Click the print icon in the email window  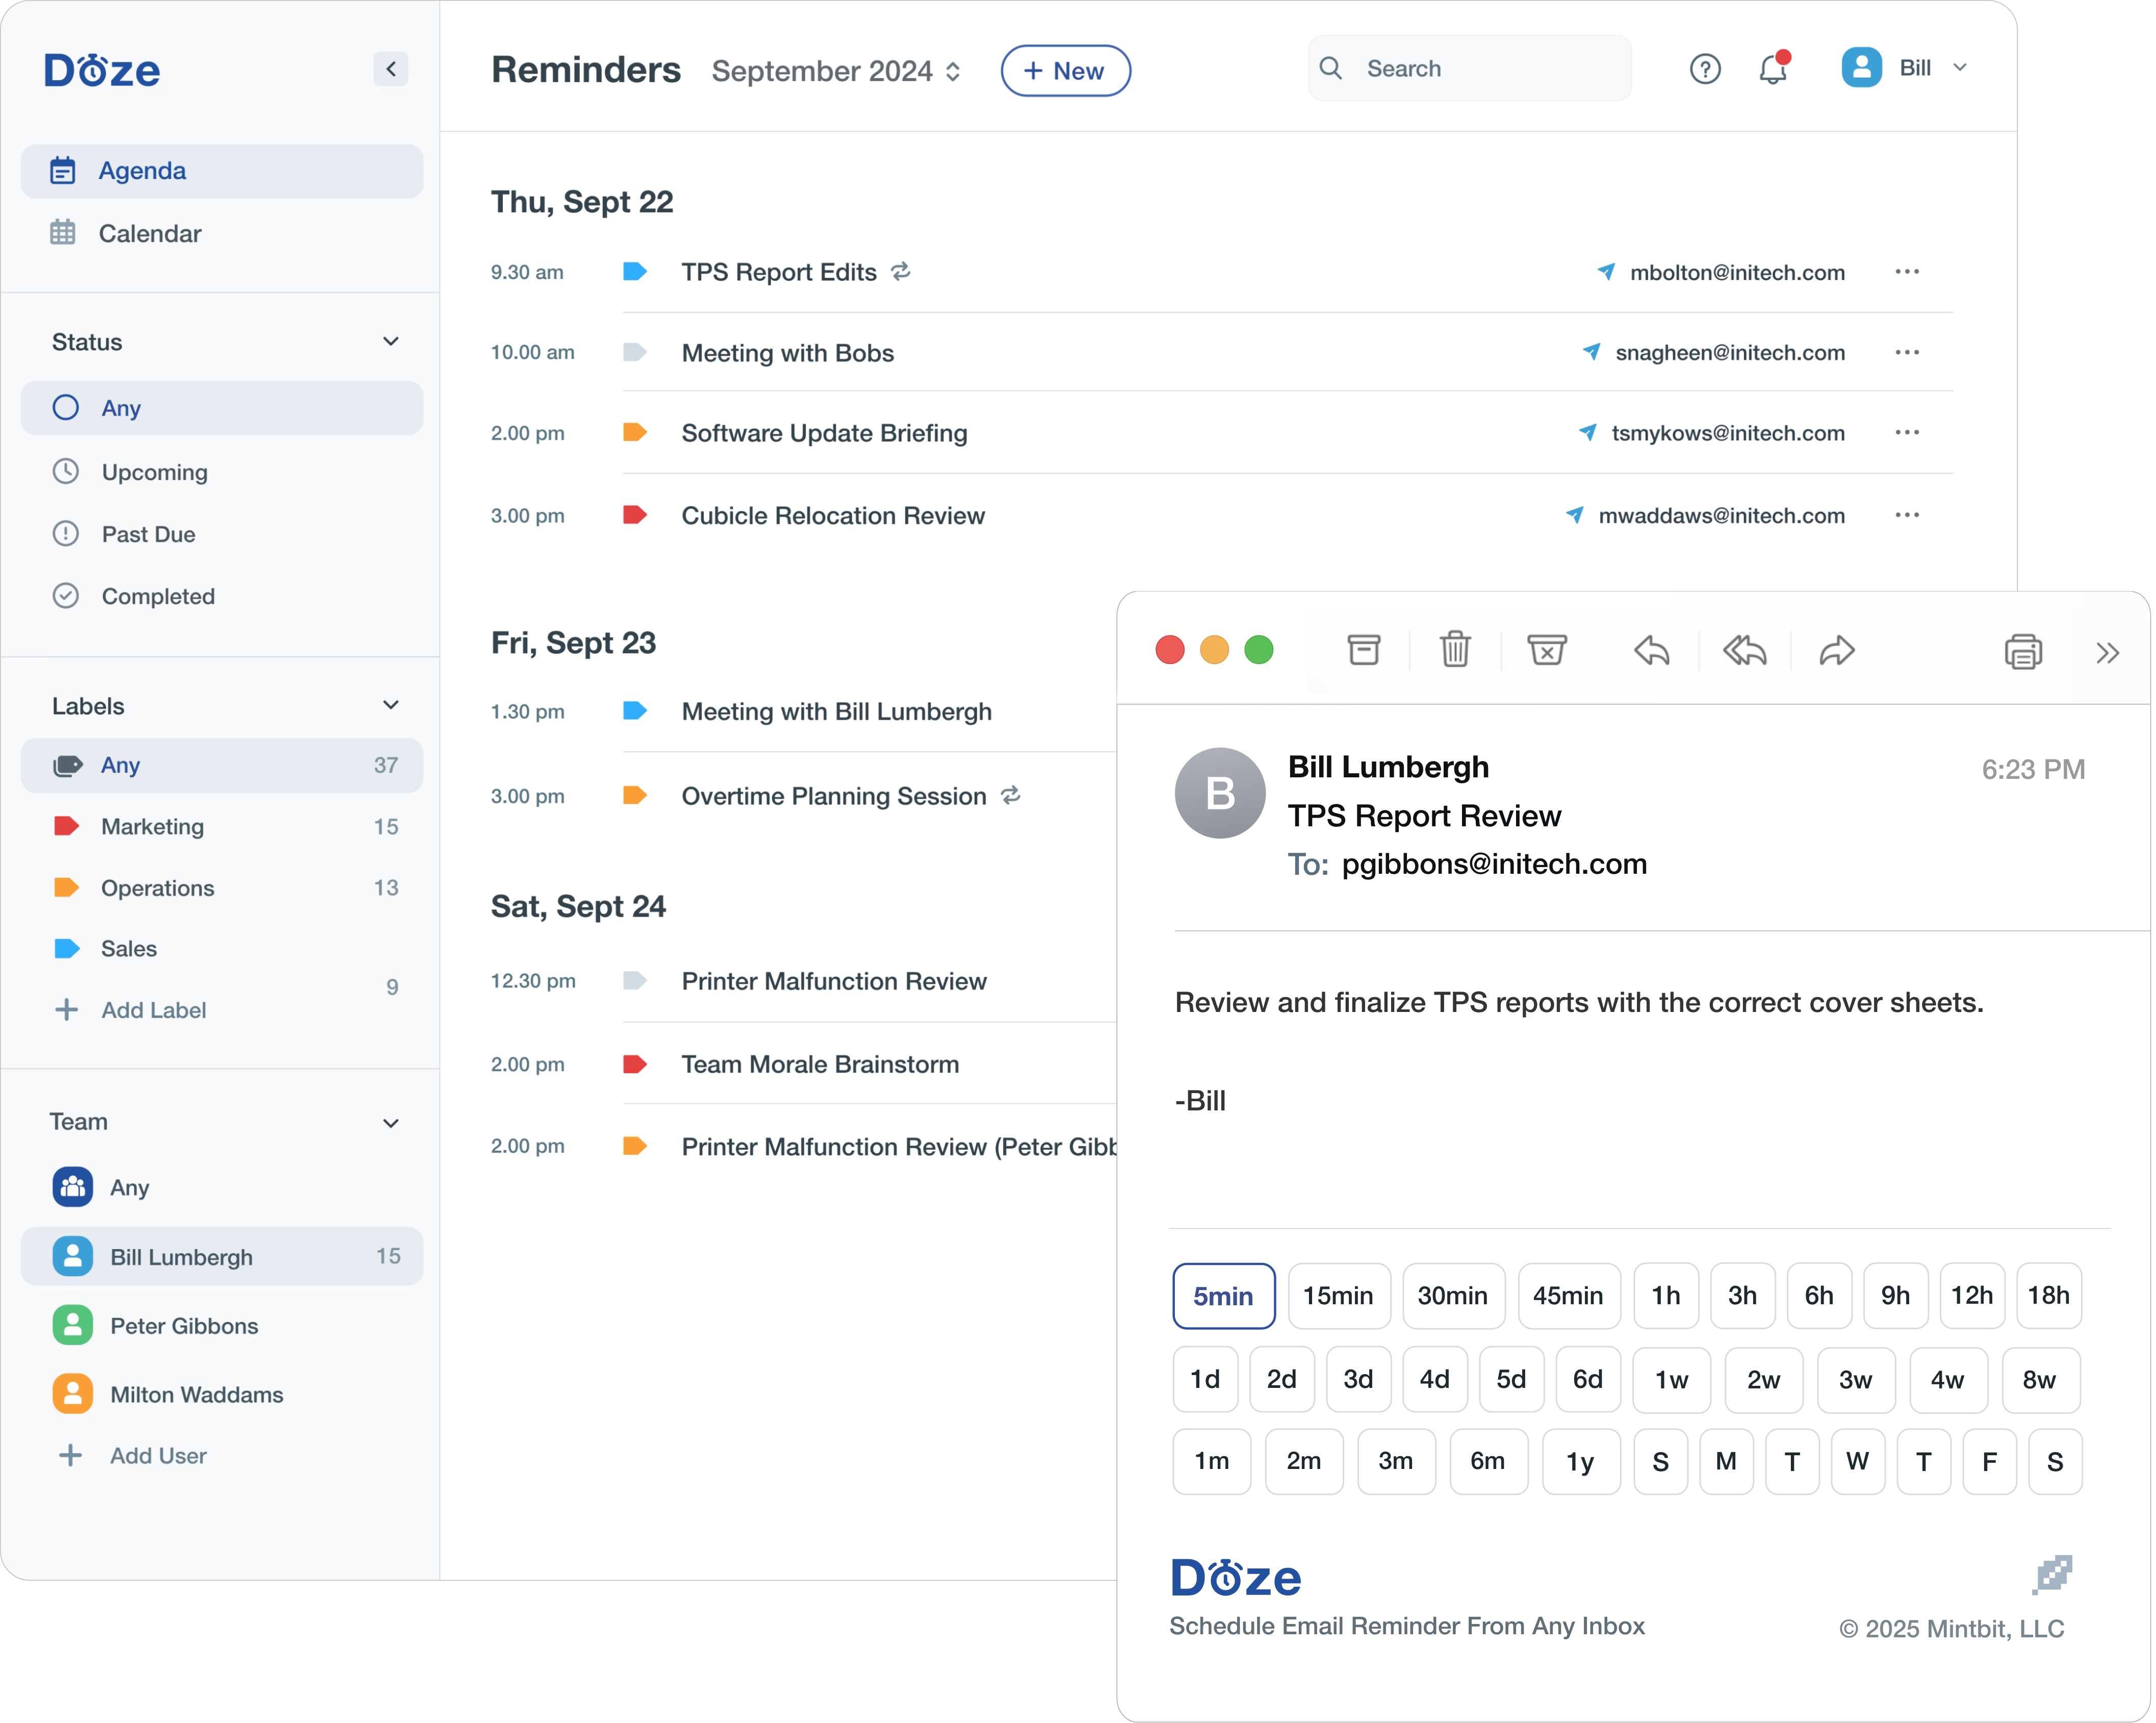tap(2023, 652)
